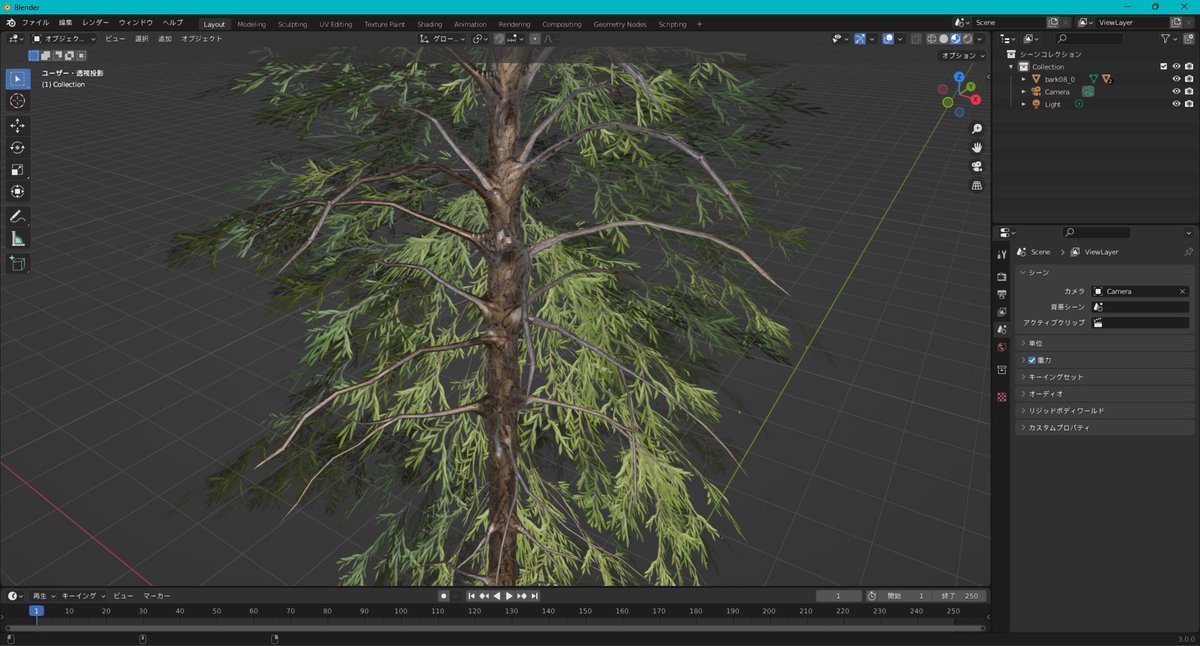Select the Add Cube tool

coord(17,263)
